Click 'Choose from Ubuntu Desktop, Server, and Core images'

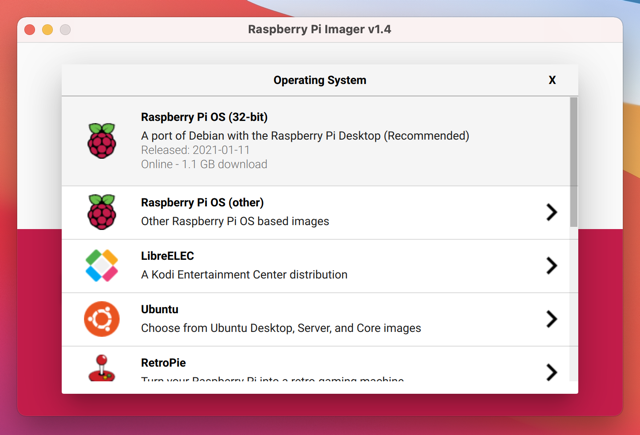[x=281, y=328]
